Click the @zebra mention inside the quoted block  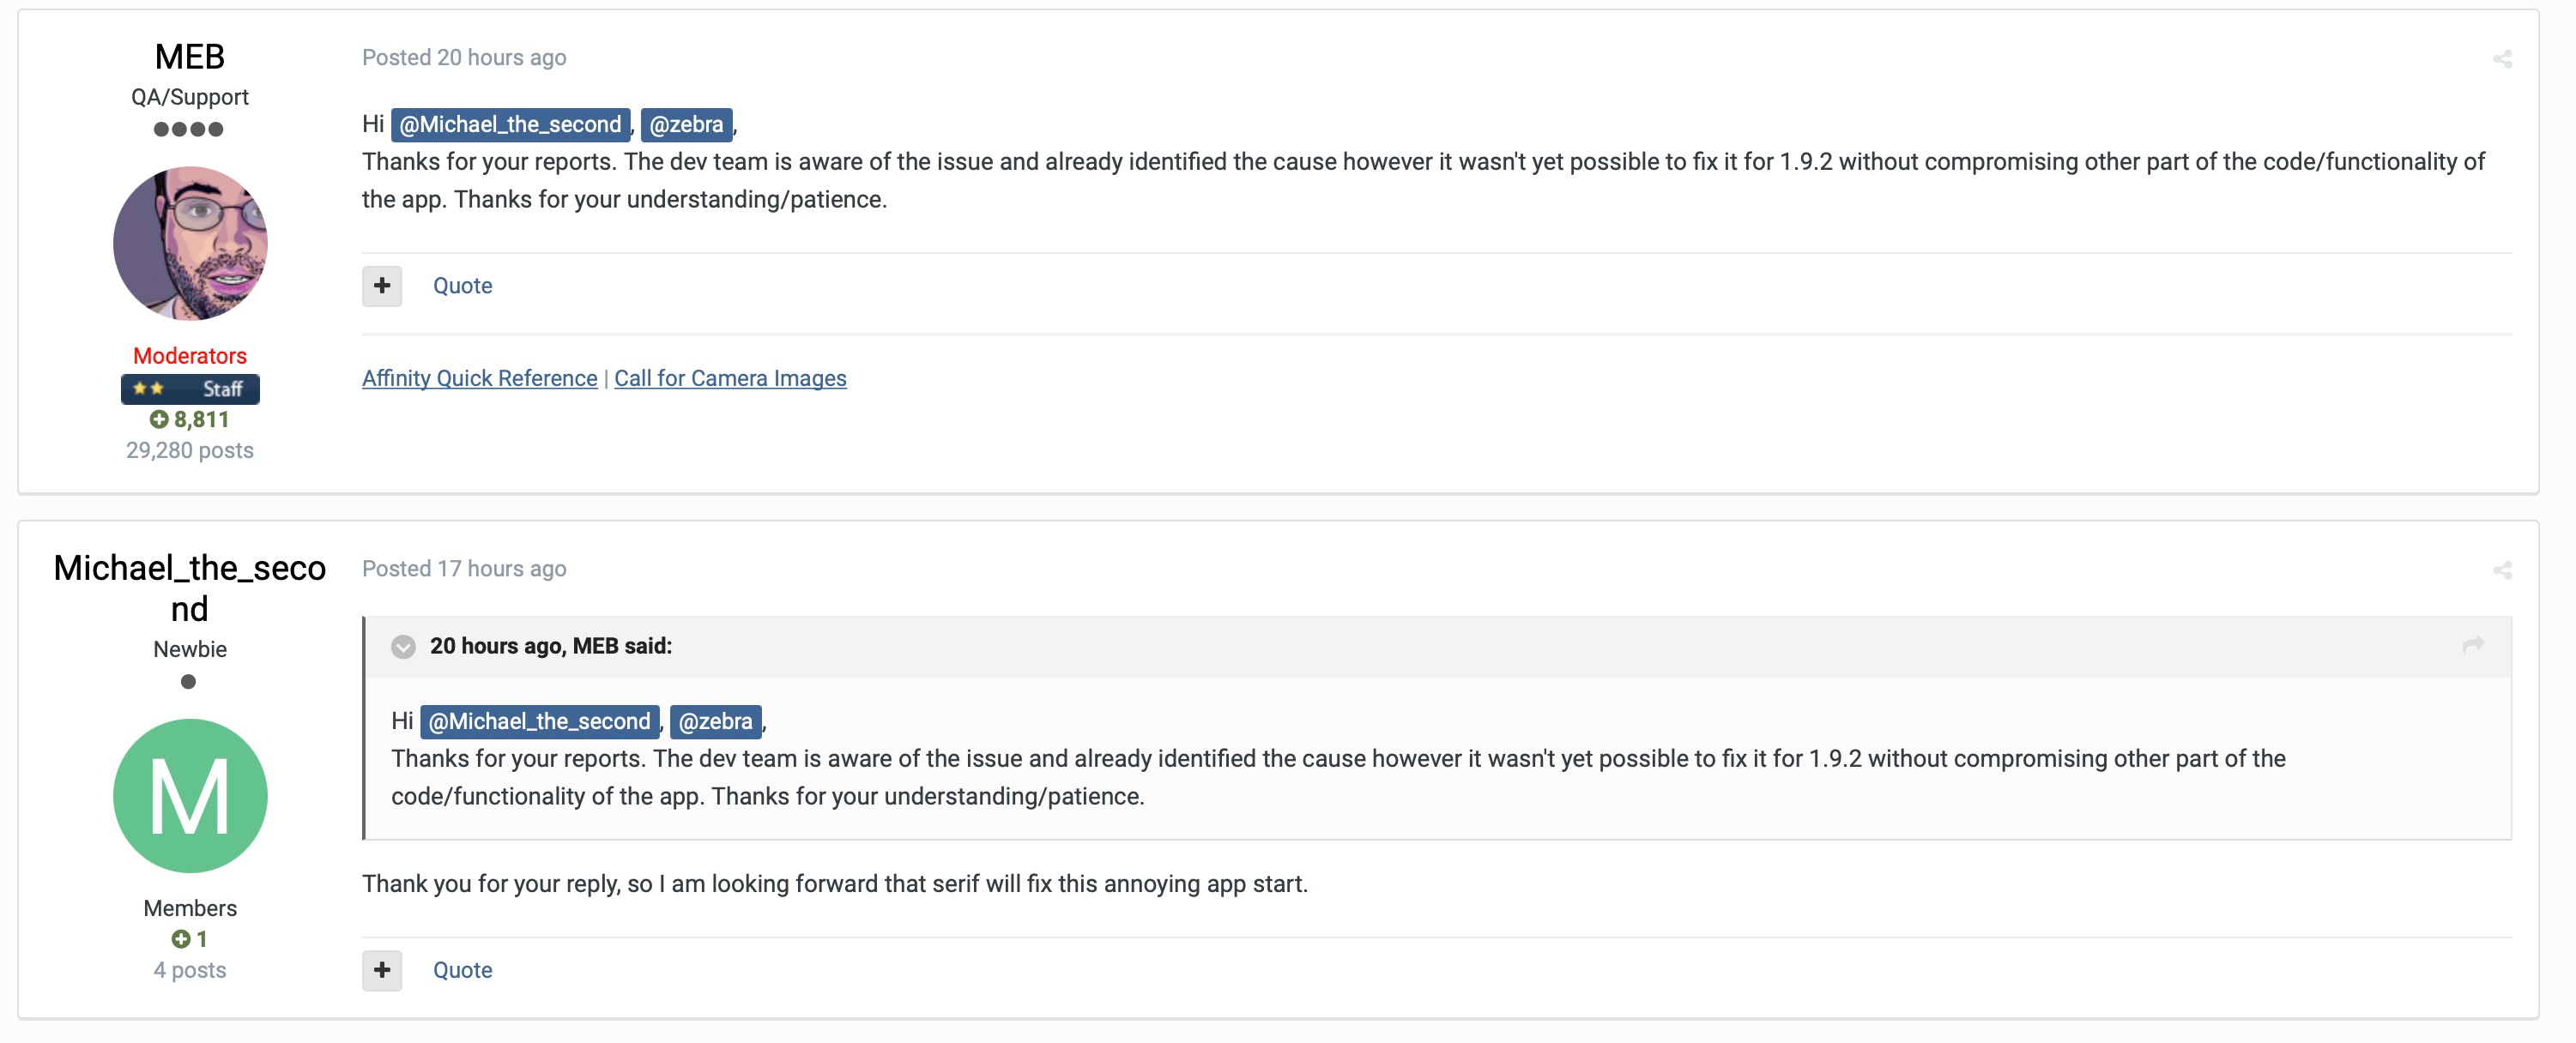(x=715, y=721)
